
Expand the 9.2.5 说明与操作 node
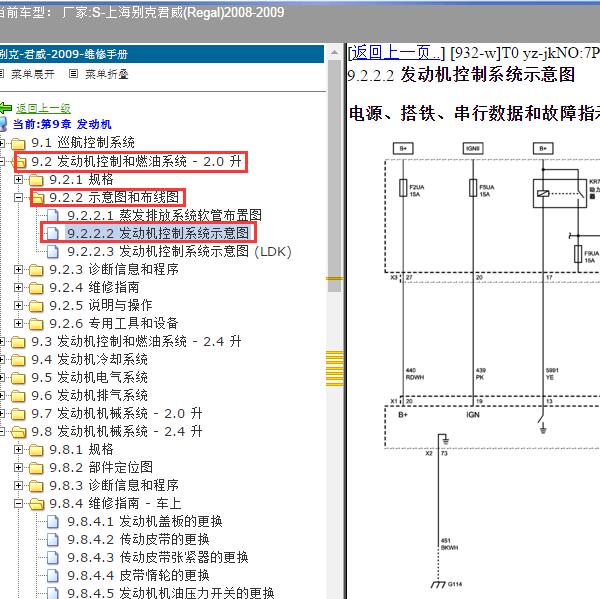coord(18,305)
